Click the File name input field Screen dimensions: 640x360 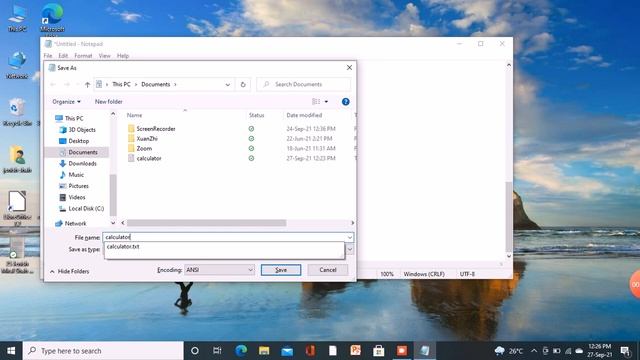(224, 237)
